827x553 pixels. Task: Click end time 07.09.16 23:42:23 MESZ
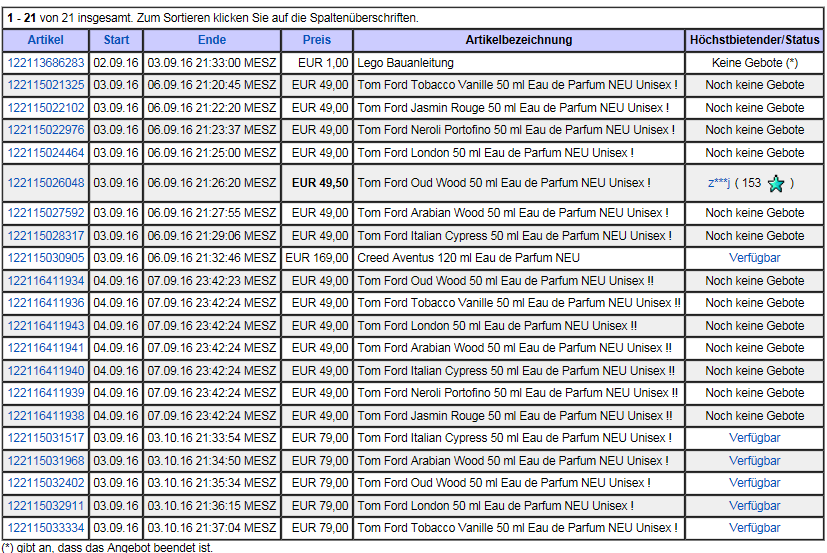point(211,281)
